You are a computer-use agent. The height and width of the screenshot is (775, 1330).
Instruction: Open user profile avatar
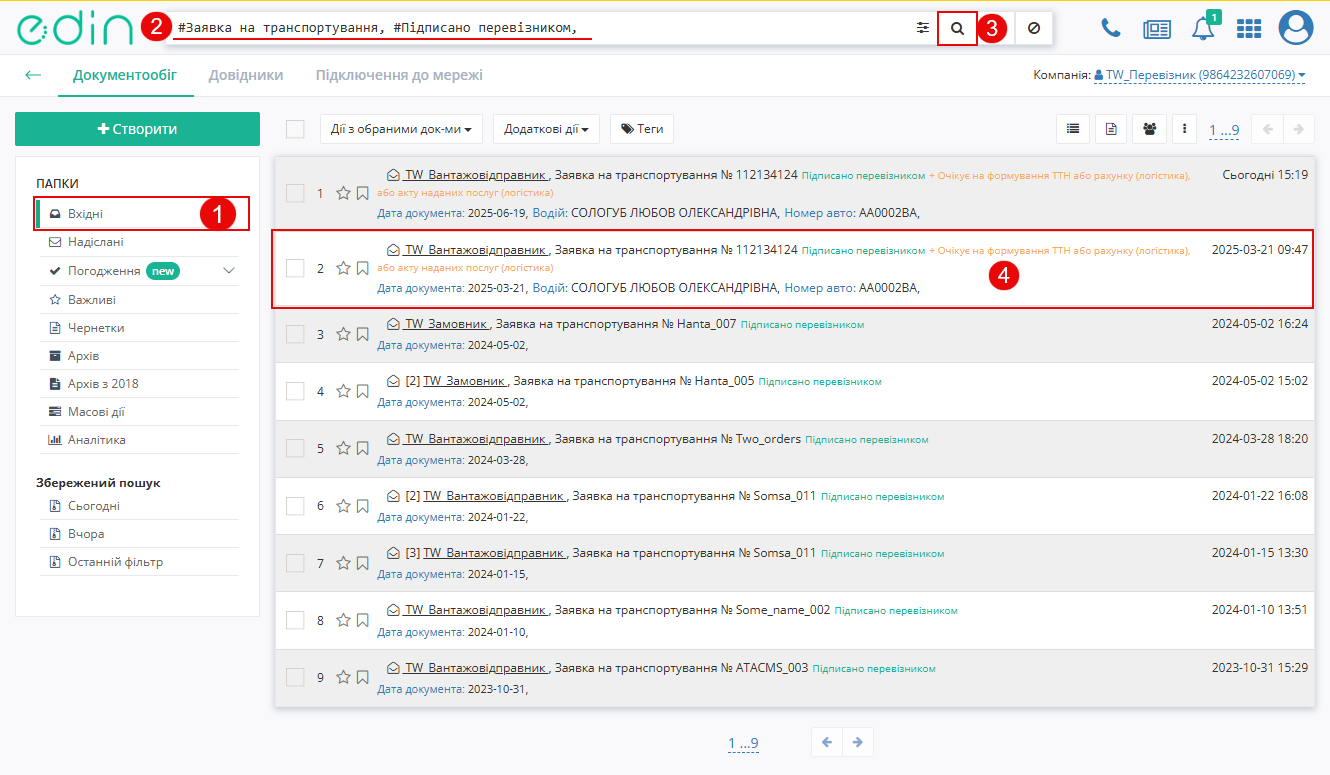click(x=1296, y=28)
